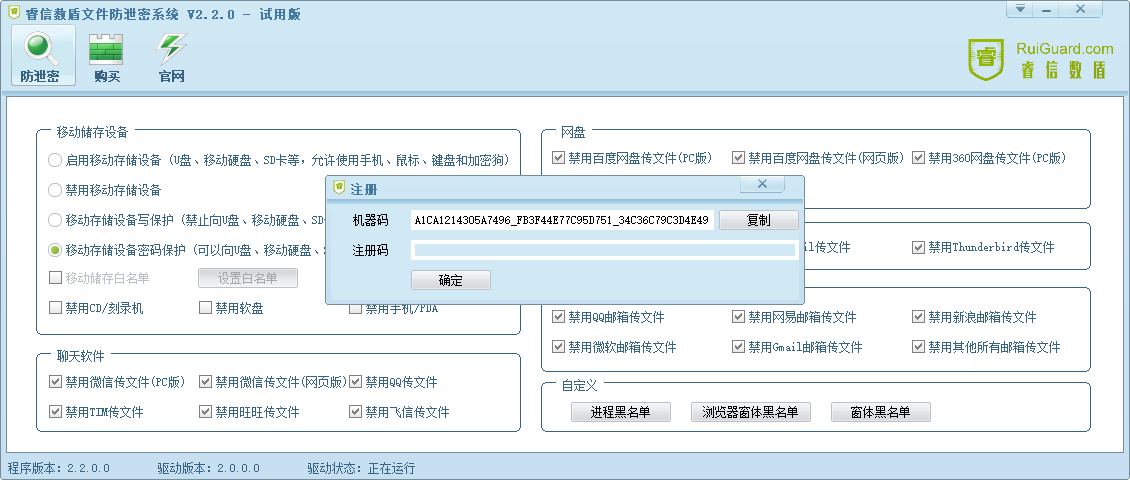
Task: Select 移动存储设备写保护 radio option
Action: tap(55, 220)
